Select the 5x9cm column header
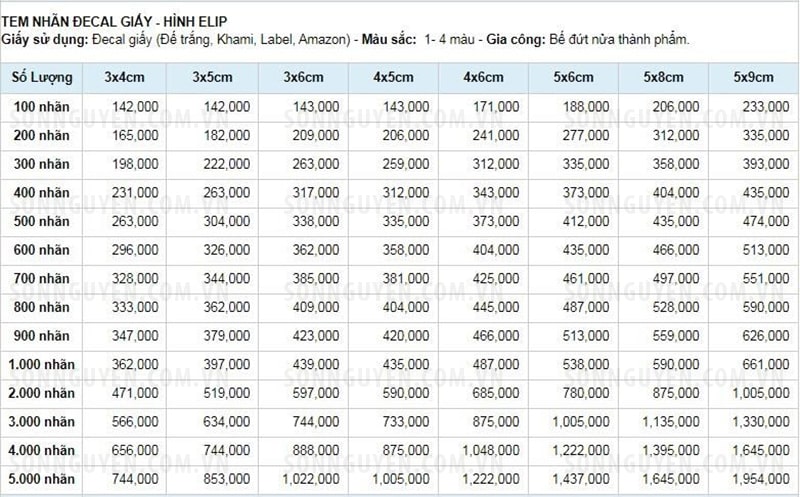Viewport: 800px width, 497px height. coord(754,78)
